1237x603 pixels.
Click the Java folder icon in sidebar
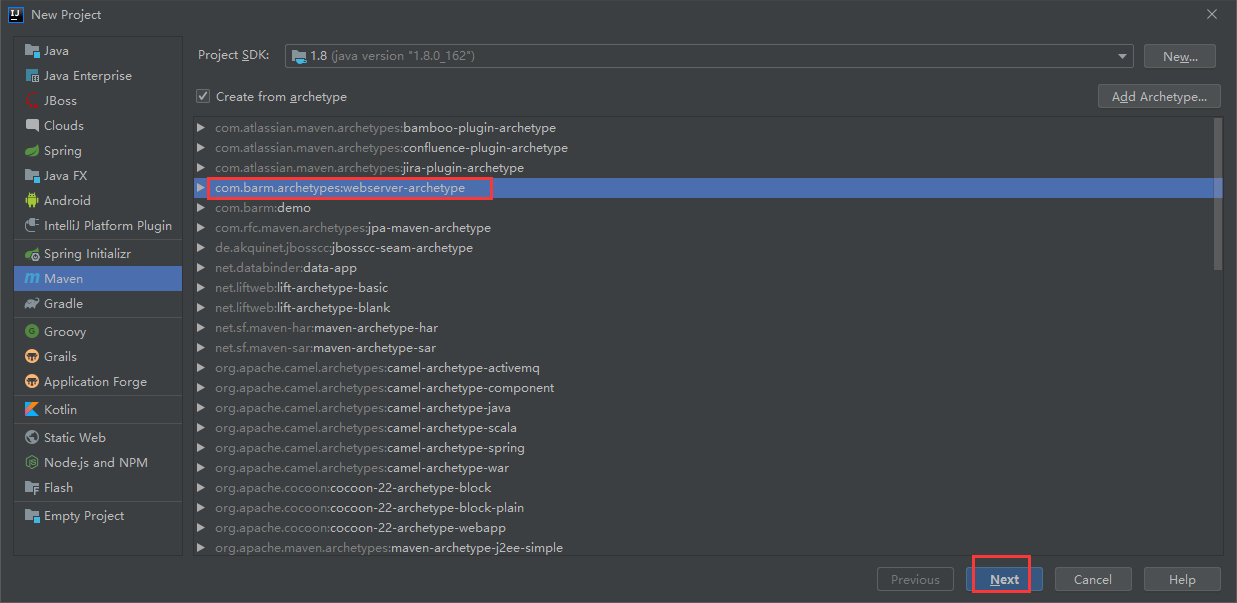pos(32,51)
